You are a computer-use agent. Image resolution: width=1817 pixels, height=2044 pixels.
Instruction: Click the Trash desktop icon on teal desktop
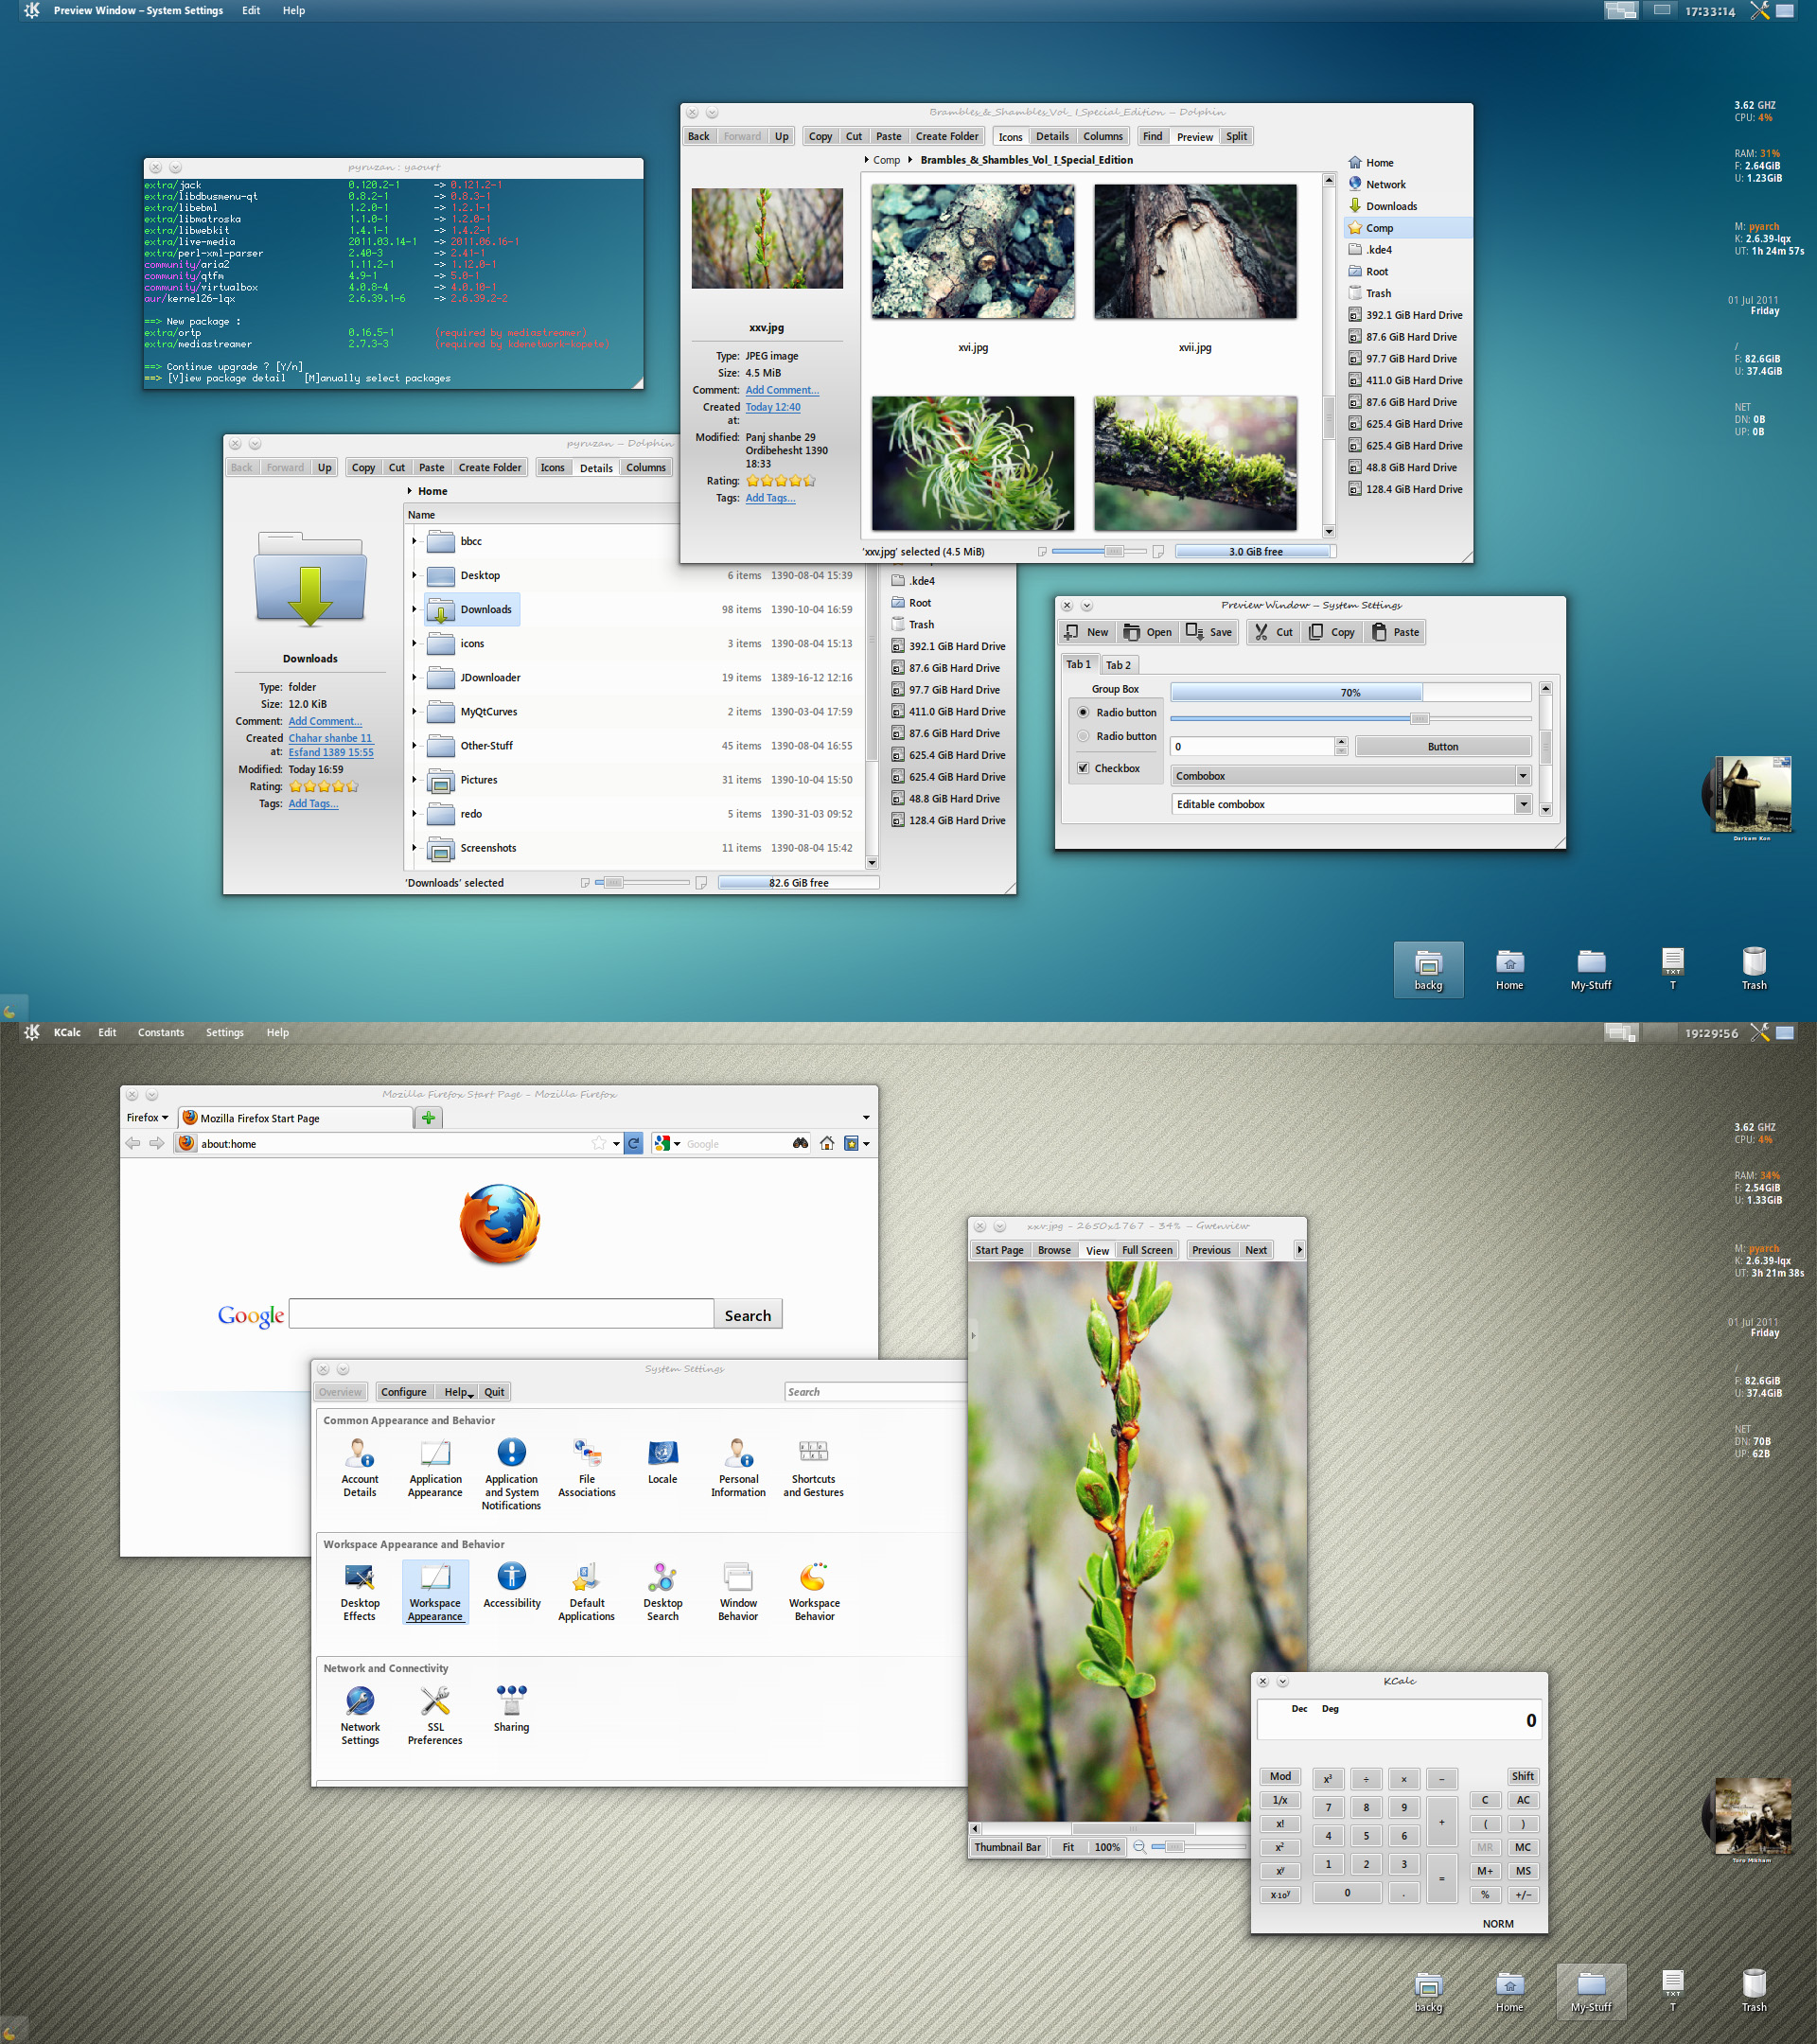[1754, 969]
